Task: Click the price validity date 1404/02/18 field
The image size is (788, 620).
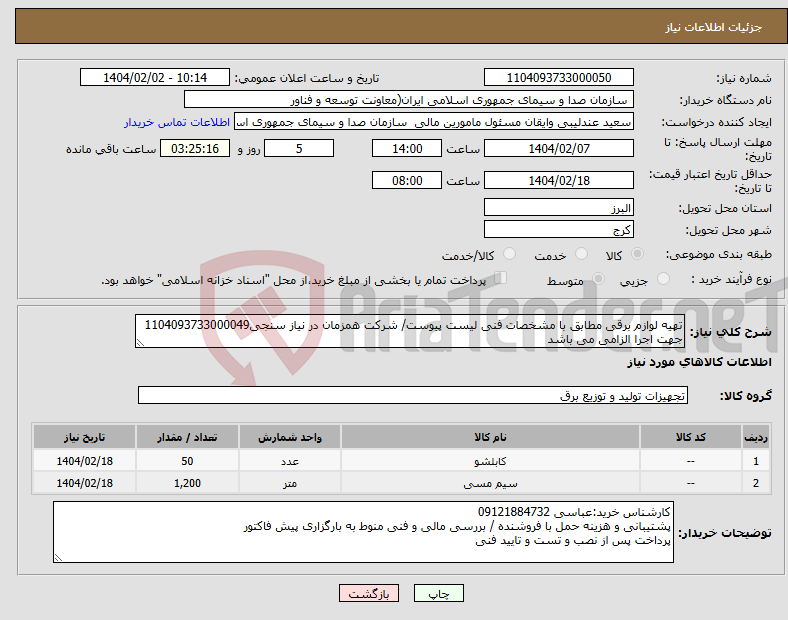Action: tap(558, 180)
